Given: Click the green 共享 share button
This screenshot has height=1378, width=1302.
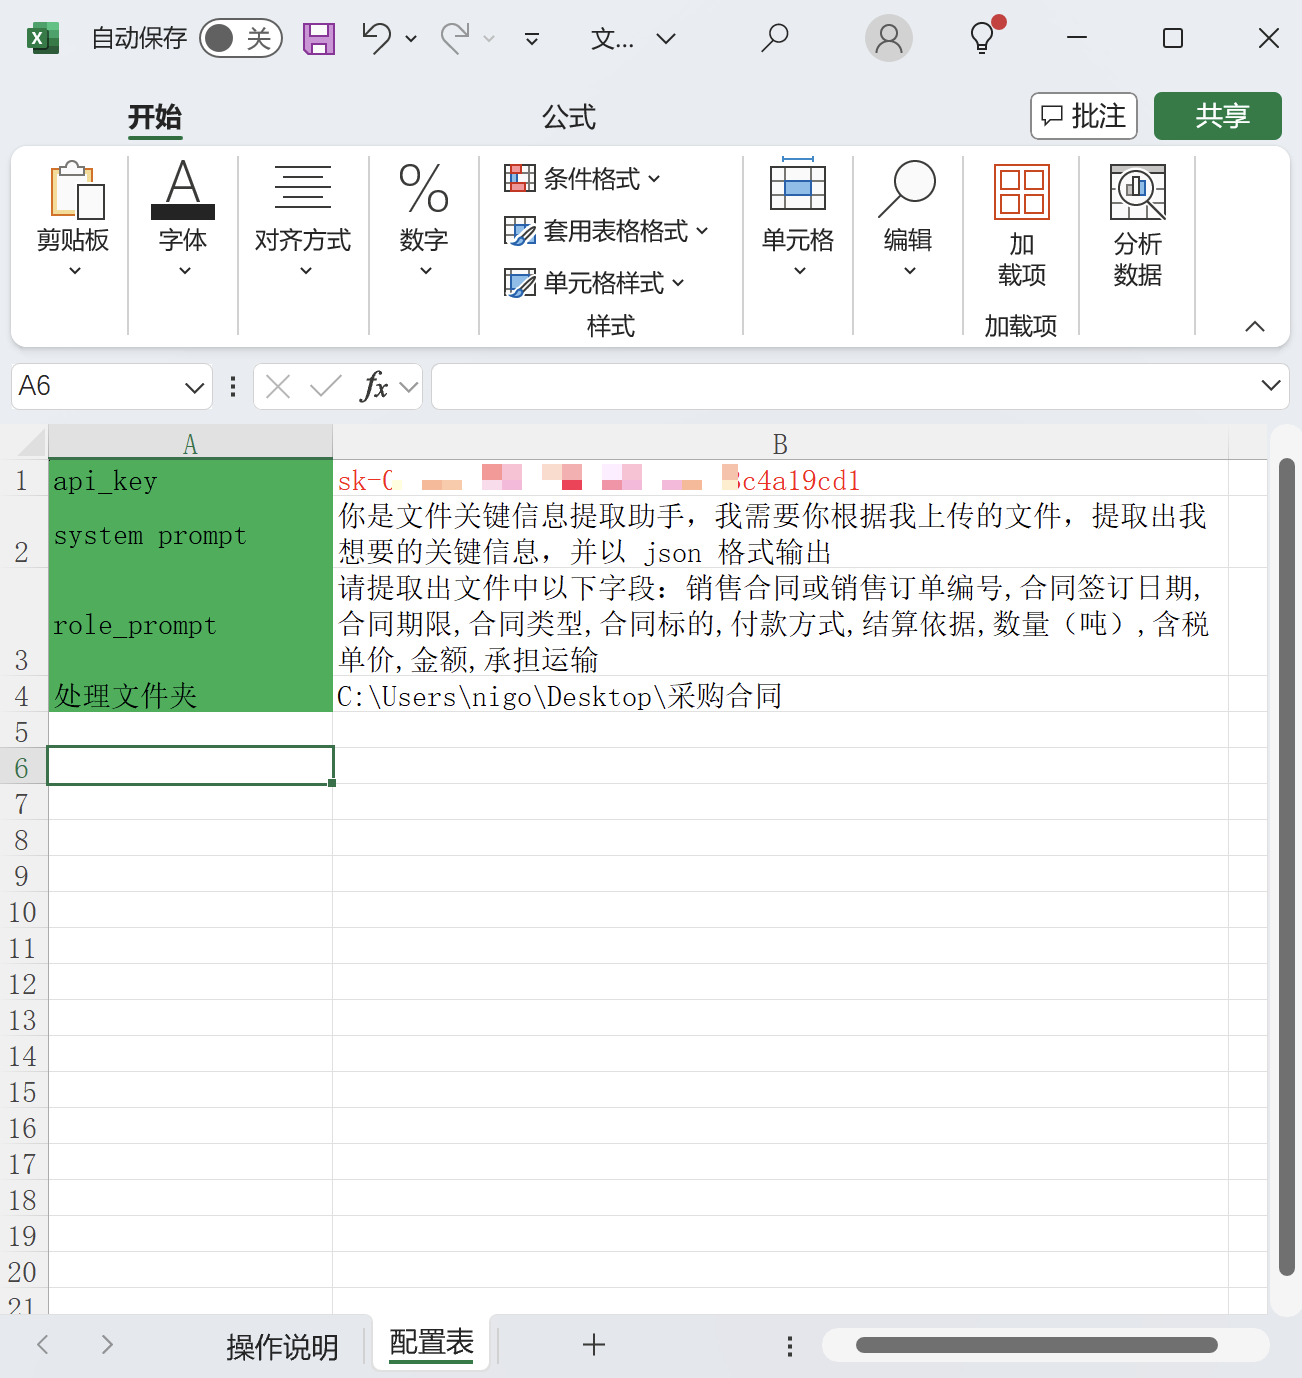Looking at the screenshot, I should tap(1218, 116).
